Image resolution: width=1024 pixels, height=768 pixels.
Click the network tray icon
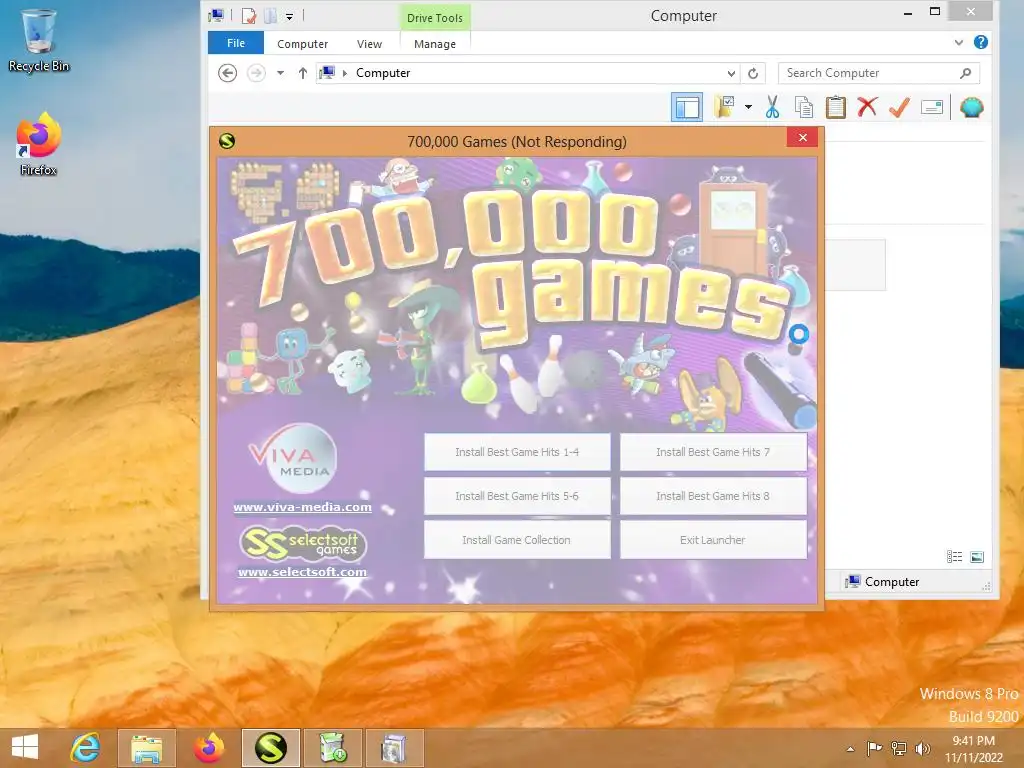pyautogui.click(x=899, y=748)
